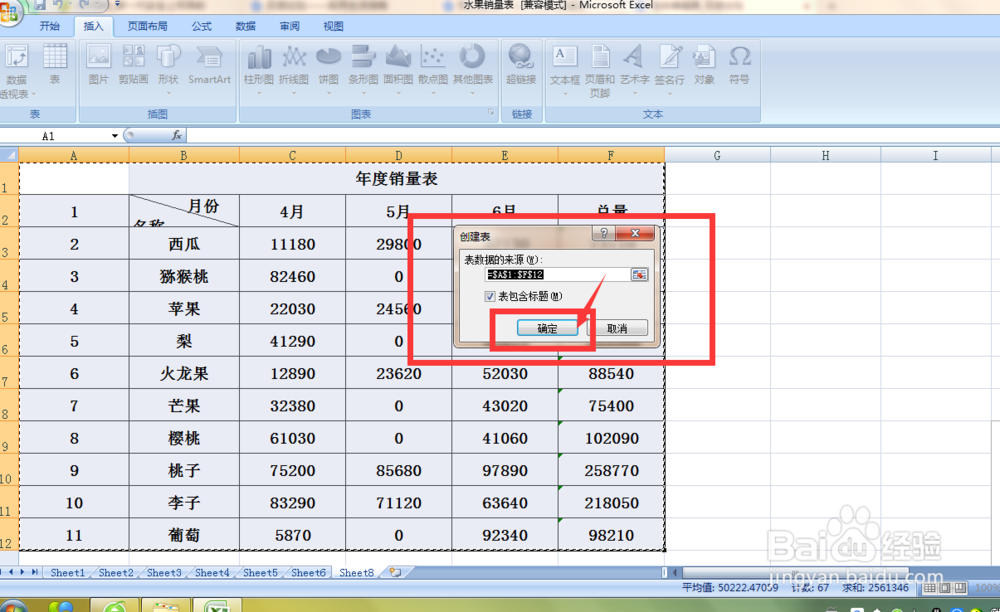
Task: Click the cell containing 火龙果
Action: [184, 373]
